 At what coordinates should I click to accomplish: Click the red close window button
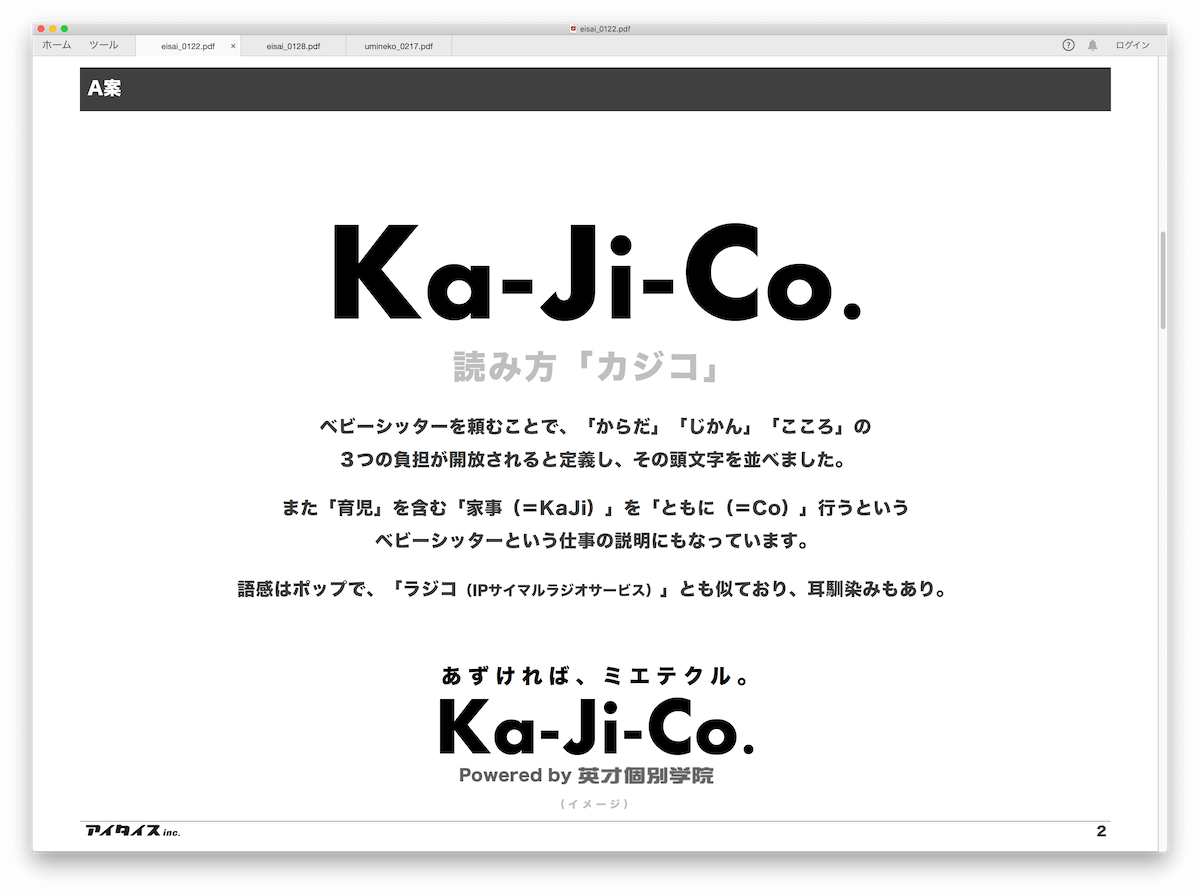pyautogui.click(x=41, y=29)
